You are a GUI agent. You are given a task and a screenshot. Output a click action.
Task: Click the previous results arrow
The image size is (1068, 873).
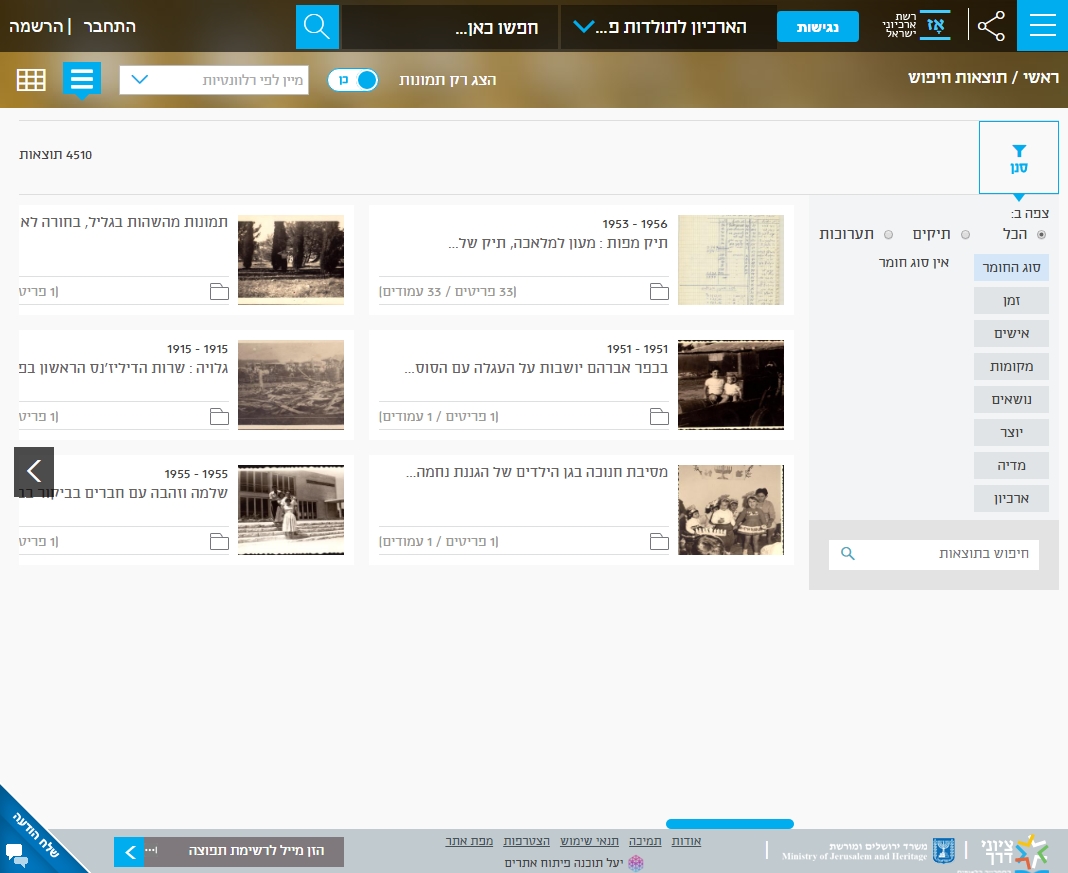coord(34,471)
